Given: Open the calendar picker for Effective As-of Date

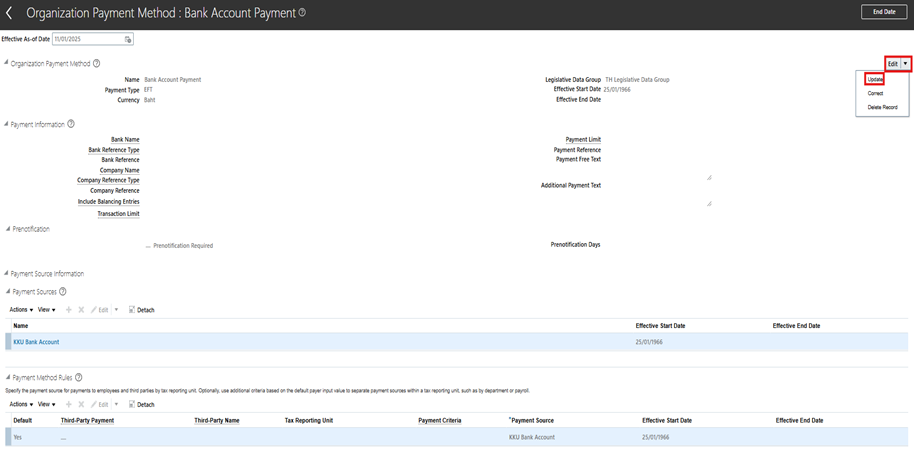Looking at the screenshot, I should tap(128, 39).
